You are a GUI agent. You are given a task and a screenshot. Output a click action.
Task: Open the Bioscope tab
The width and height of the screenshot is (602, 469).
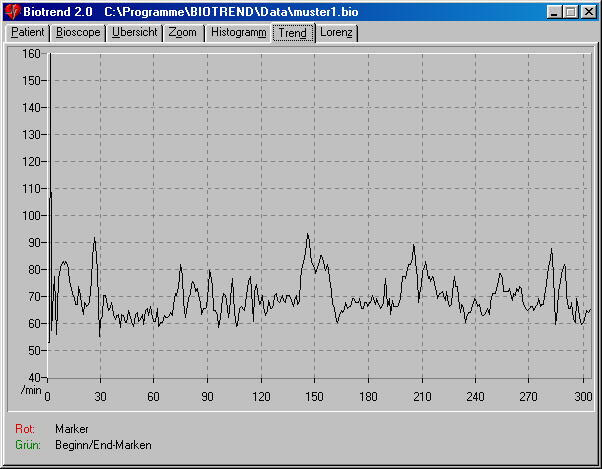[78, 33]
